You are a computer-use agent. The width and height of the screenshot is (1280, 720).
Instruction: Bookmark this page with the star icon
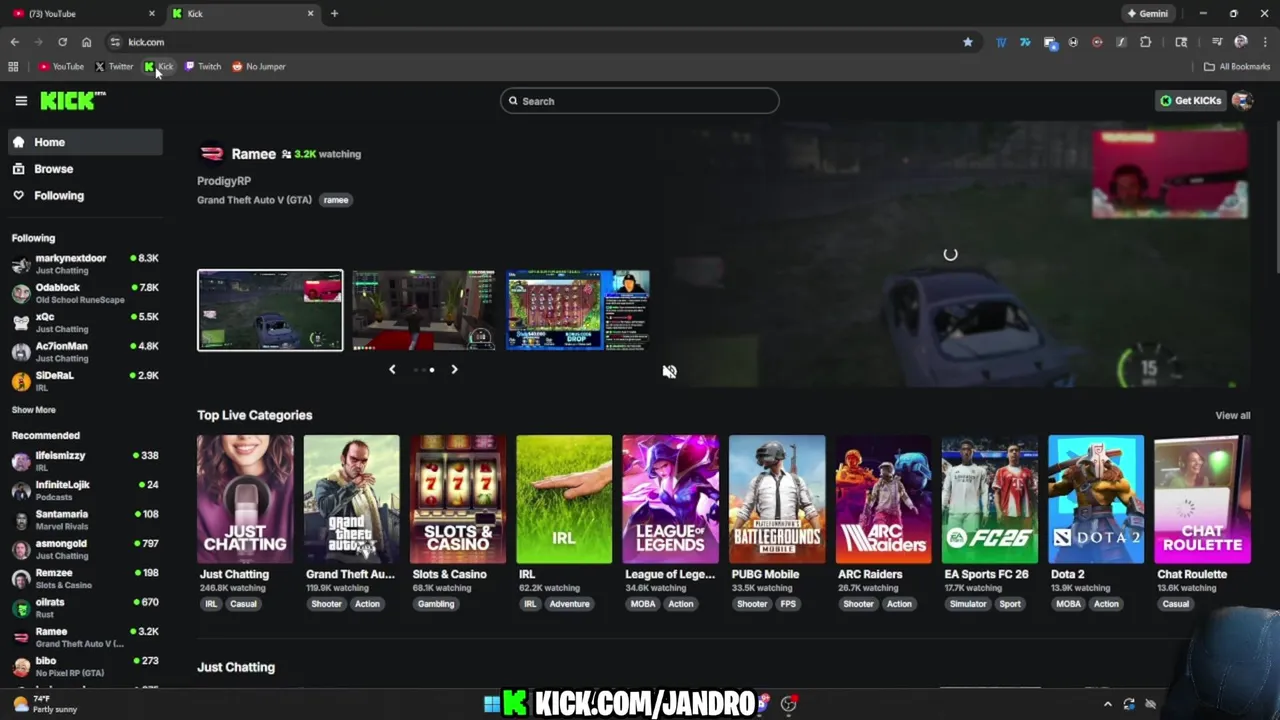967,42
